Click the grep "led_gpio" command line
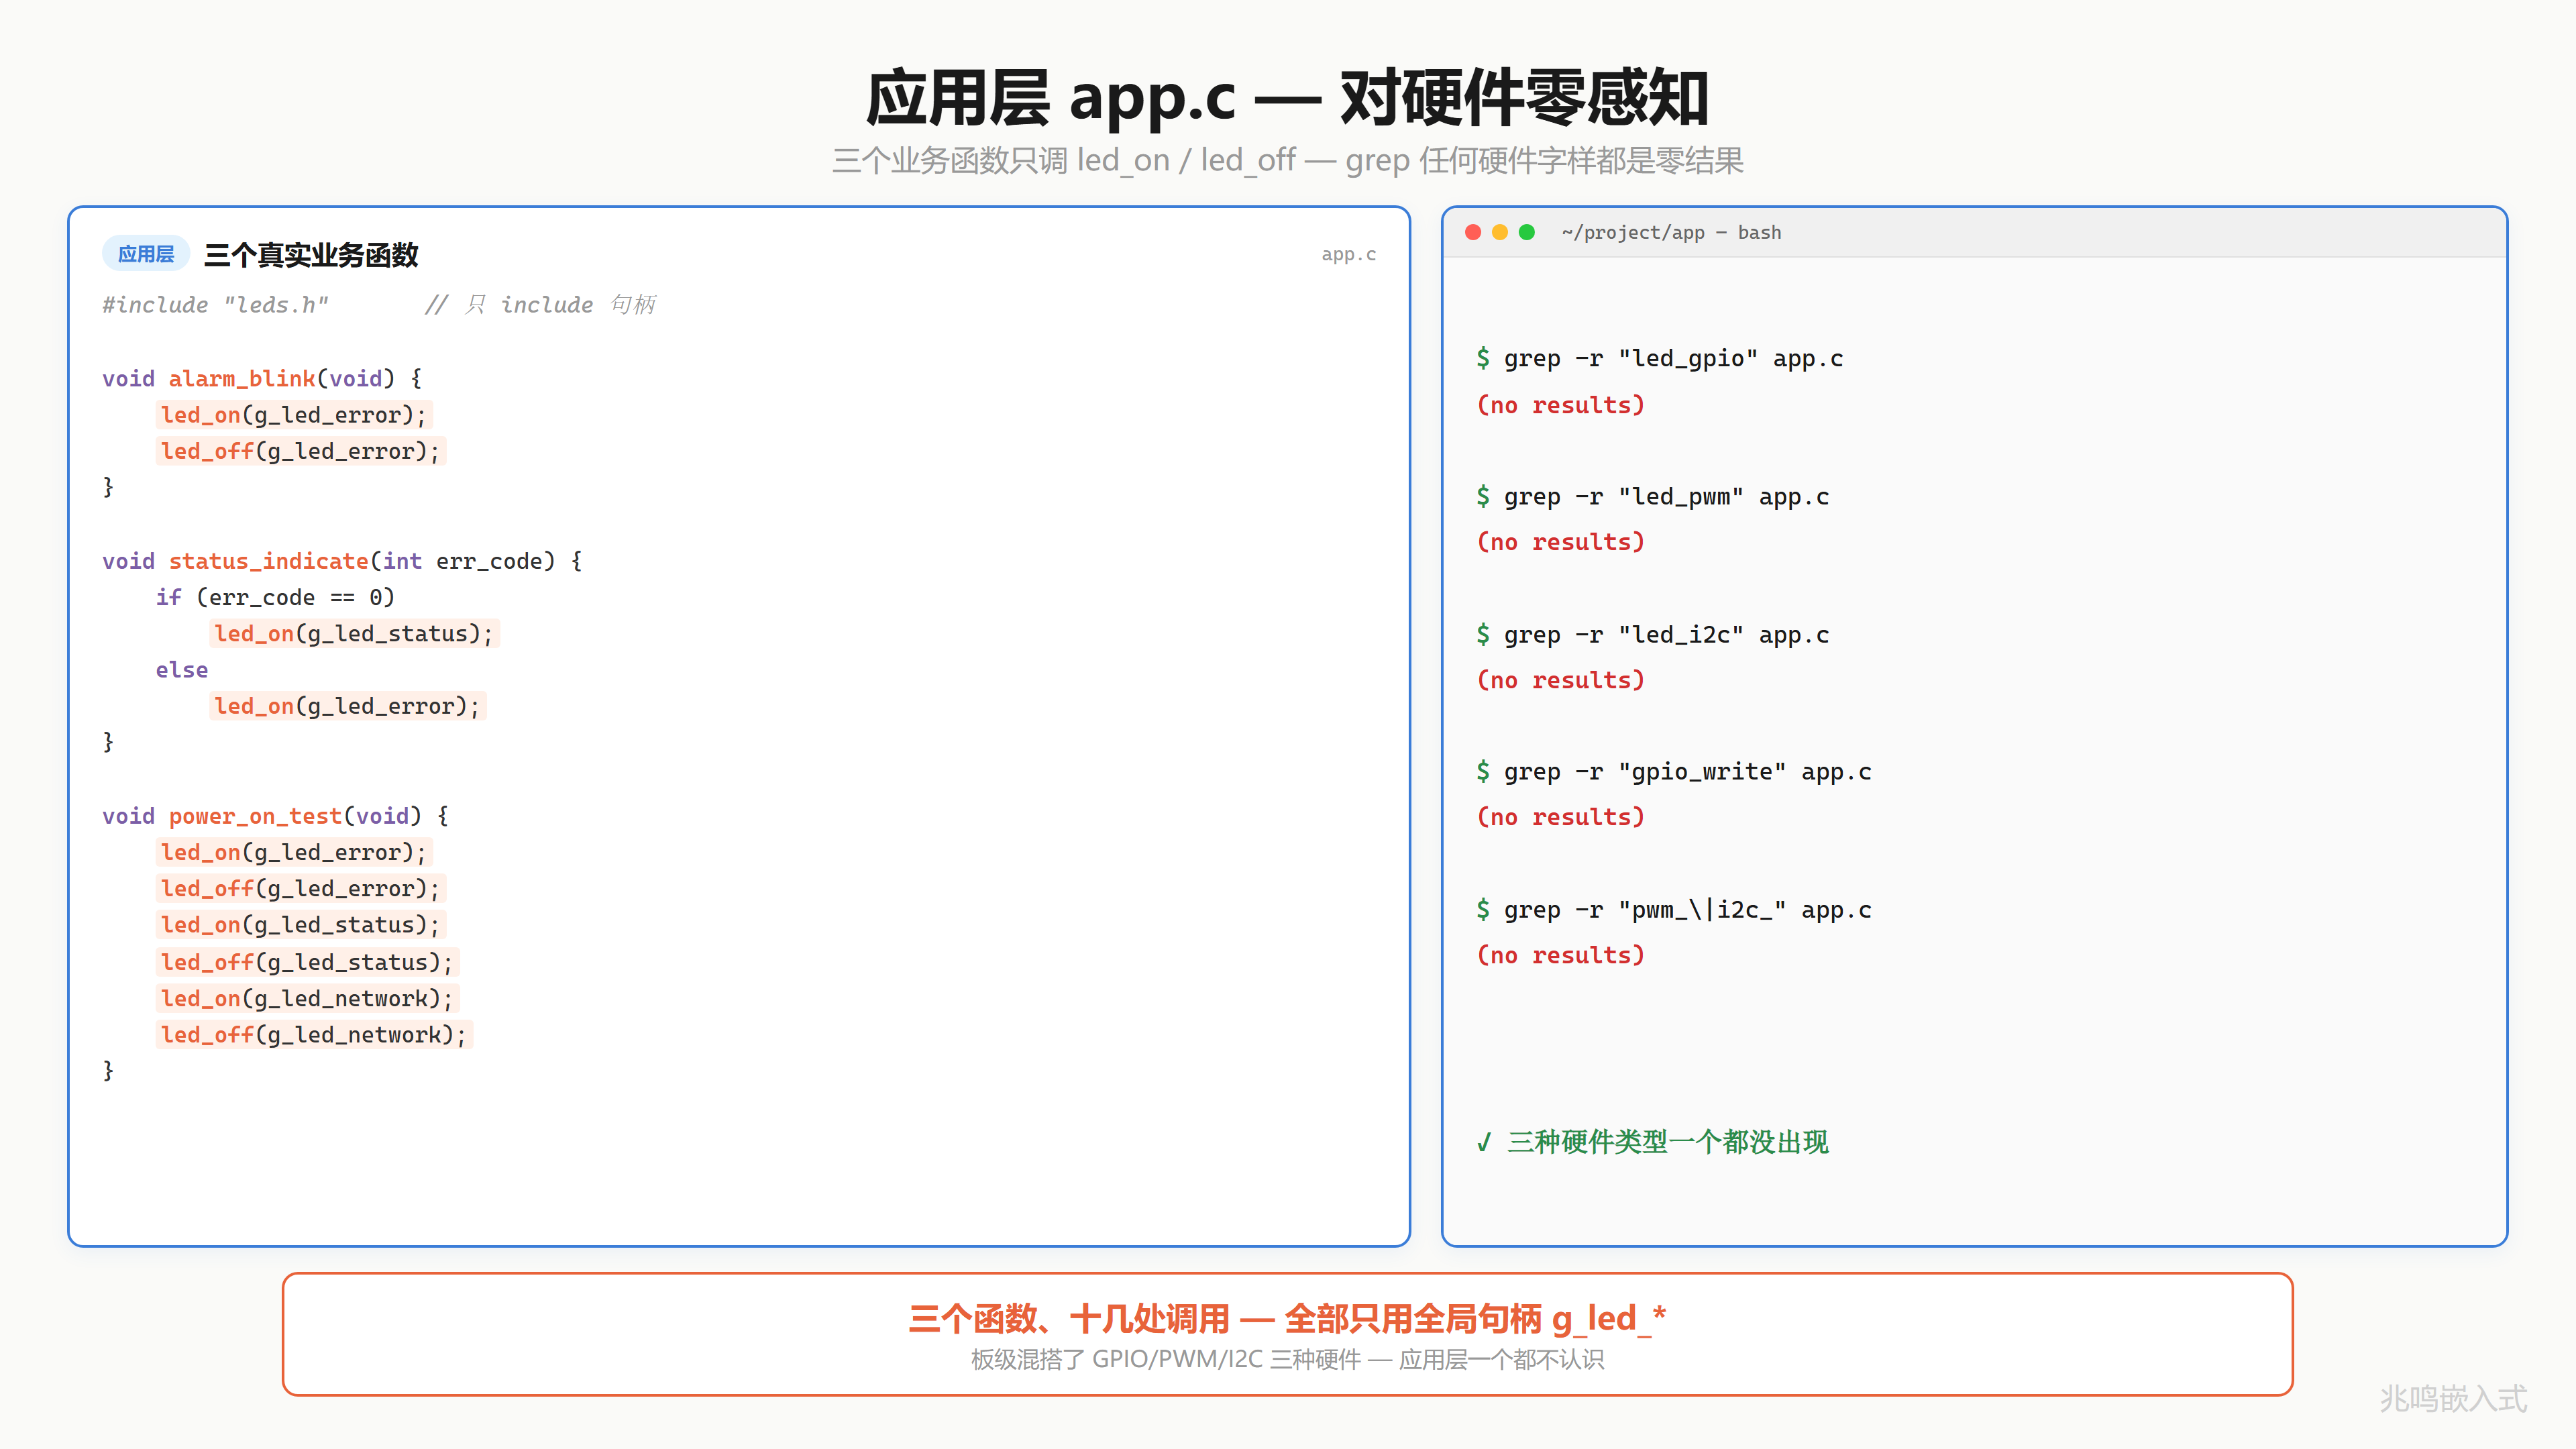 [x=1659, y=359]
